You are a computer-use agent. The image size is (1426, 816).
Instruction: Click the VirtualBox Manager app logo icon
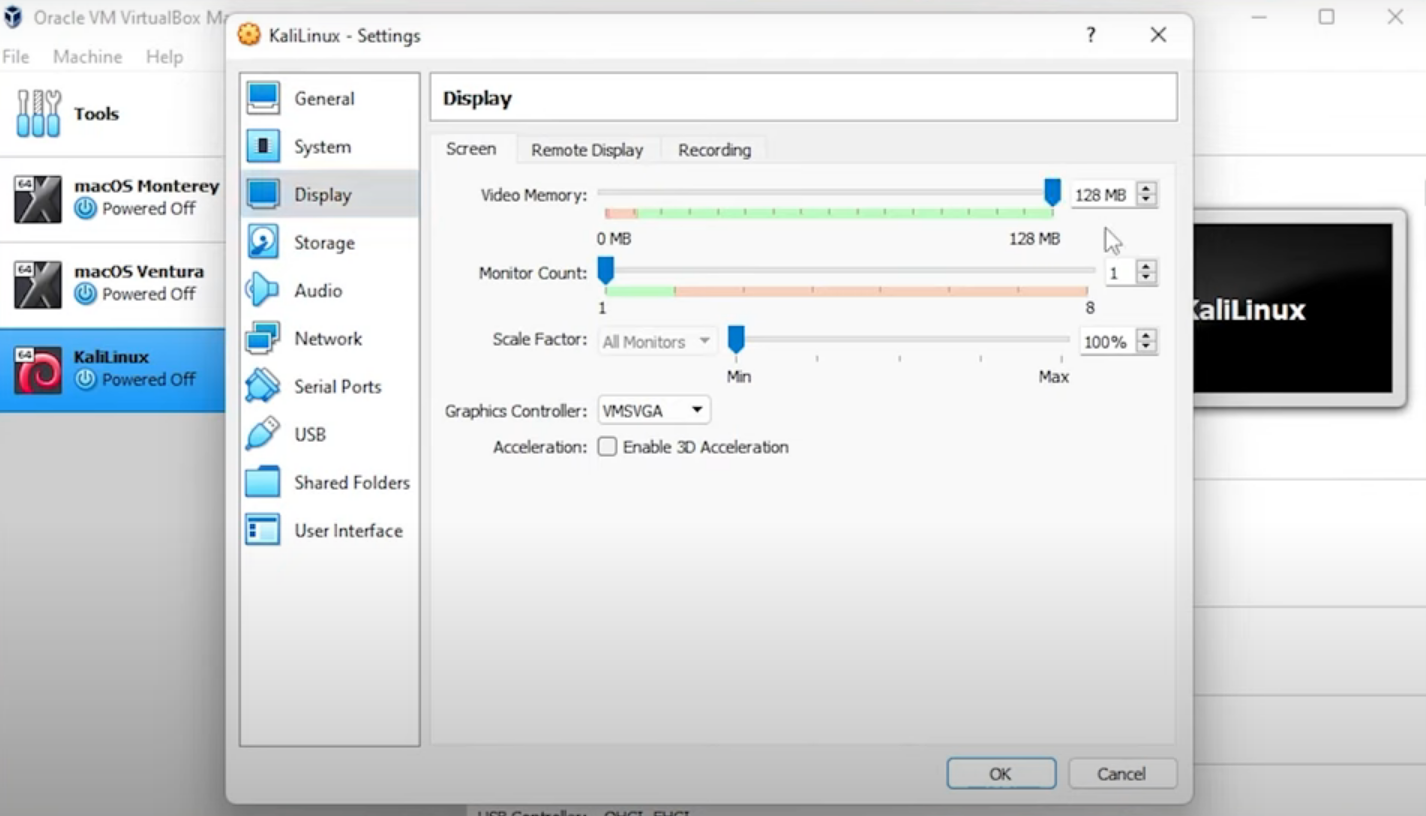[x=13, y=17]
